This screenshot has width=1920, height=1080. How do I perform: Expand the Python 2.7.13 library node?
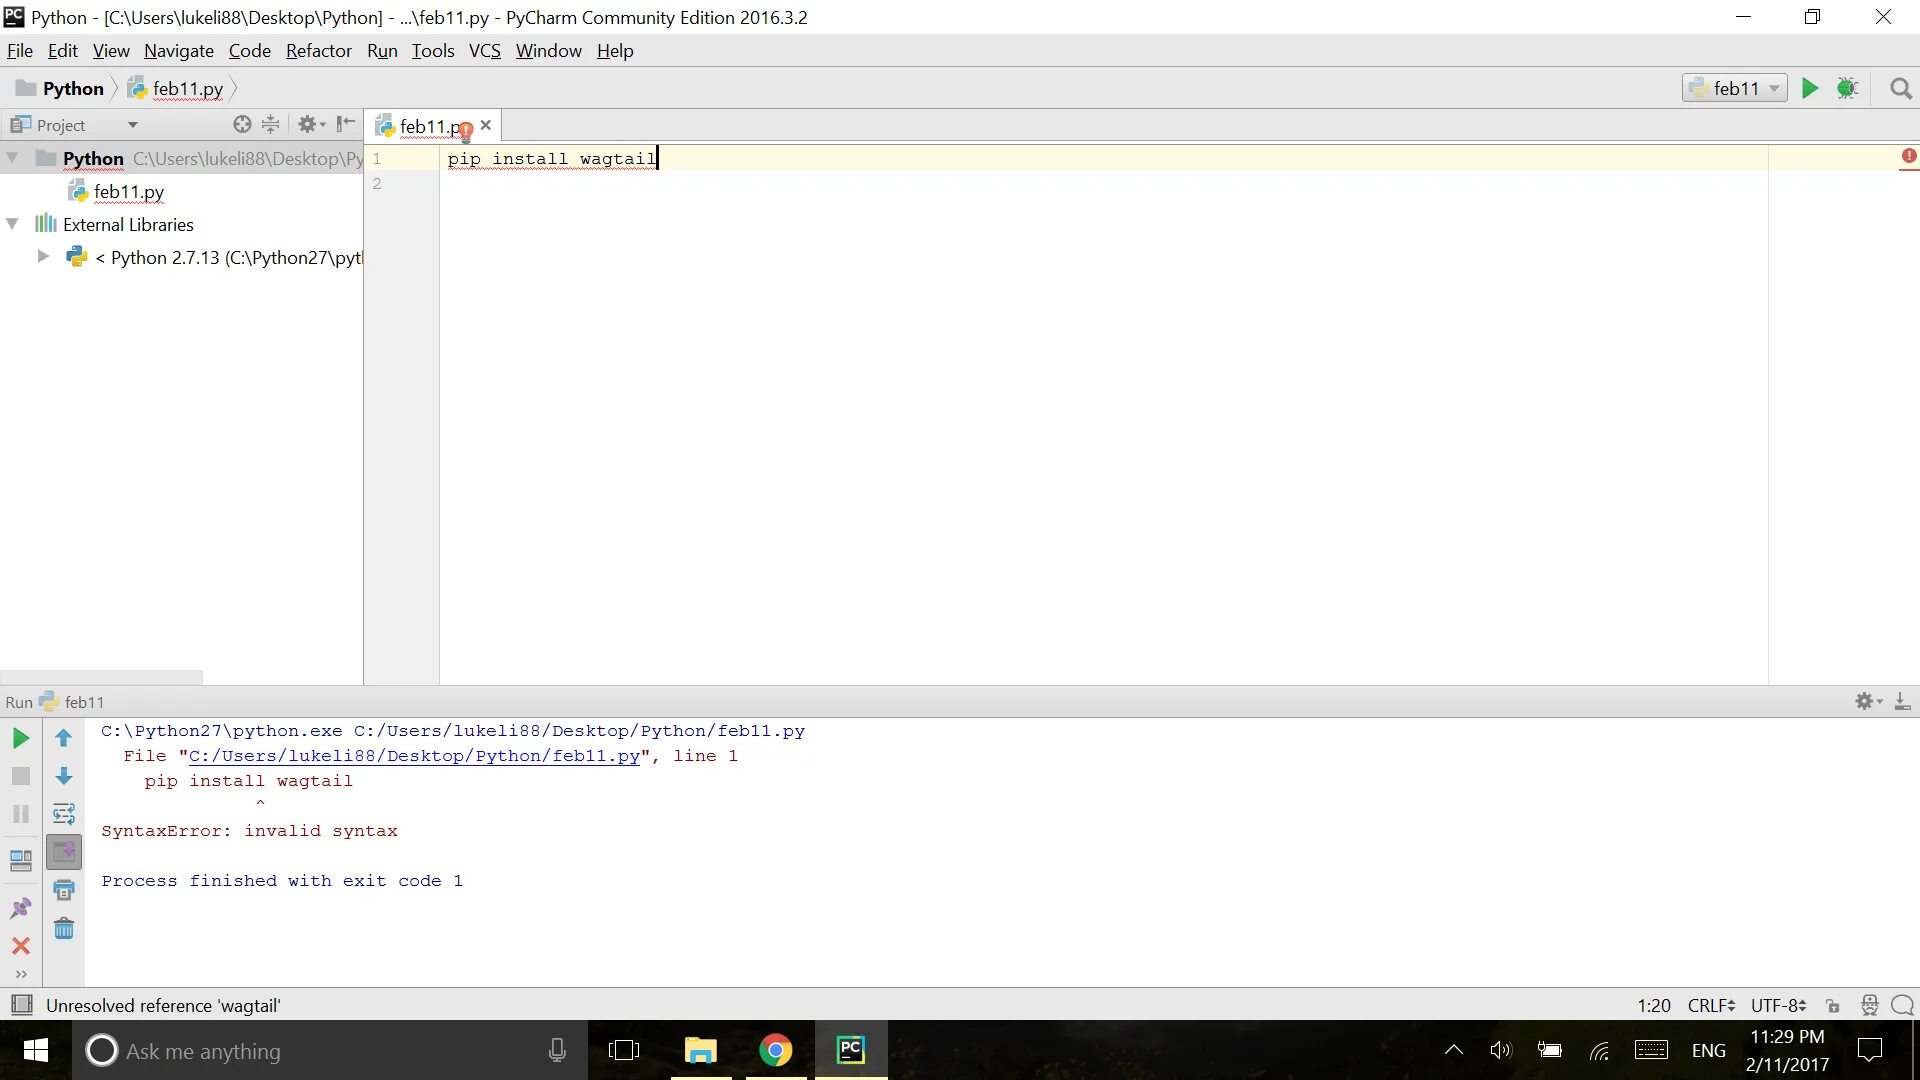point(43,257)
